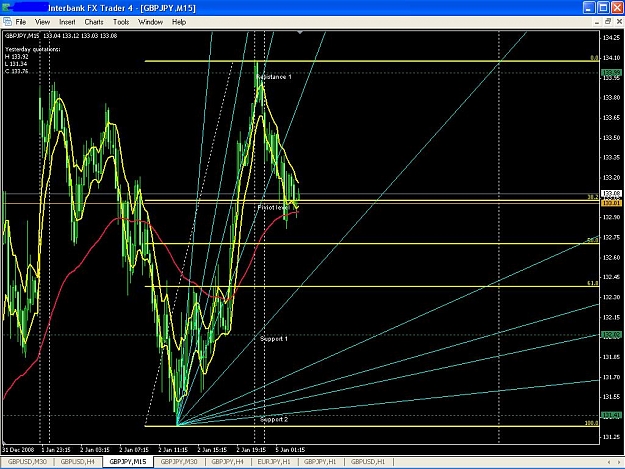The width and height of the screenshot is (625, 469).
Task: Switch to the GBPUSD,H4 chart tab
Action: [x=77, y=462]
